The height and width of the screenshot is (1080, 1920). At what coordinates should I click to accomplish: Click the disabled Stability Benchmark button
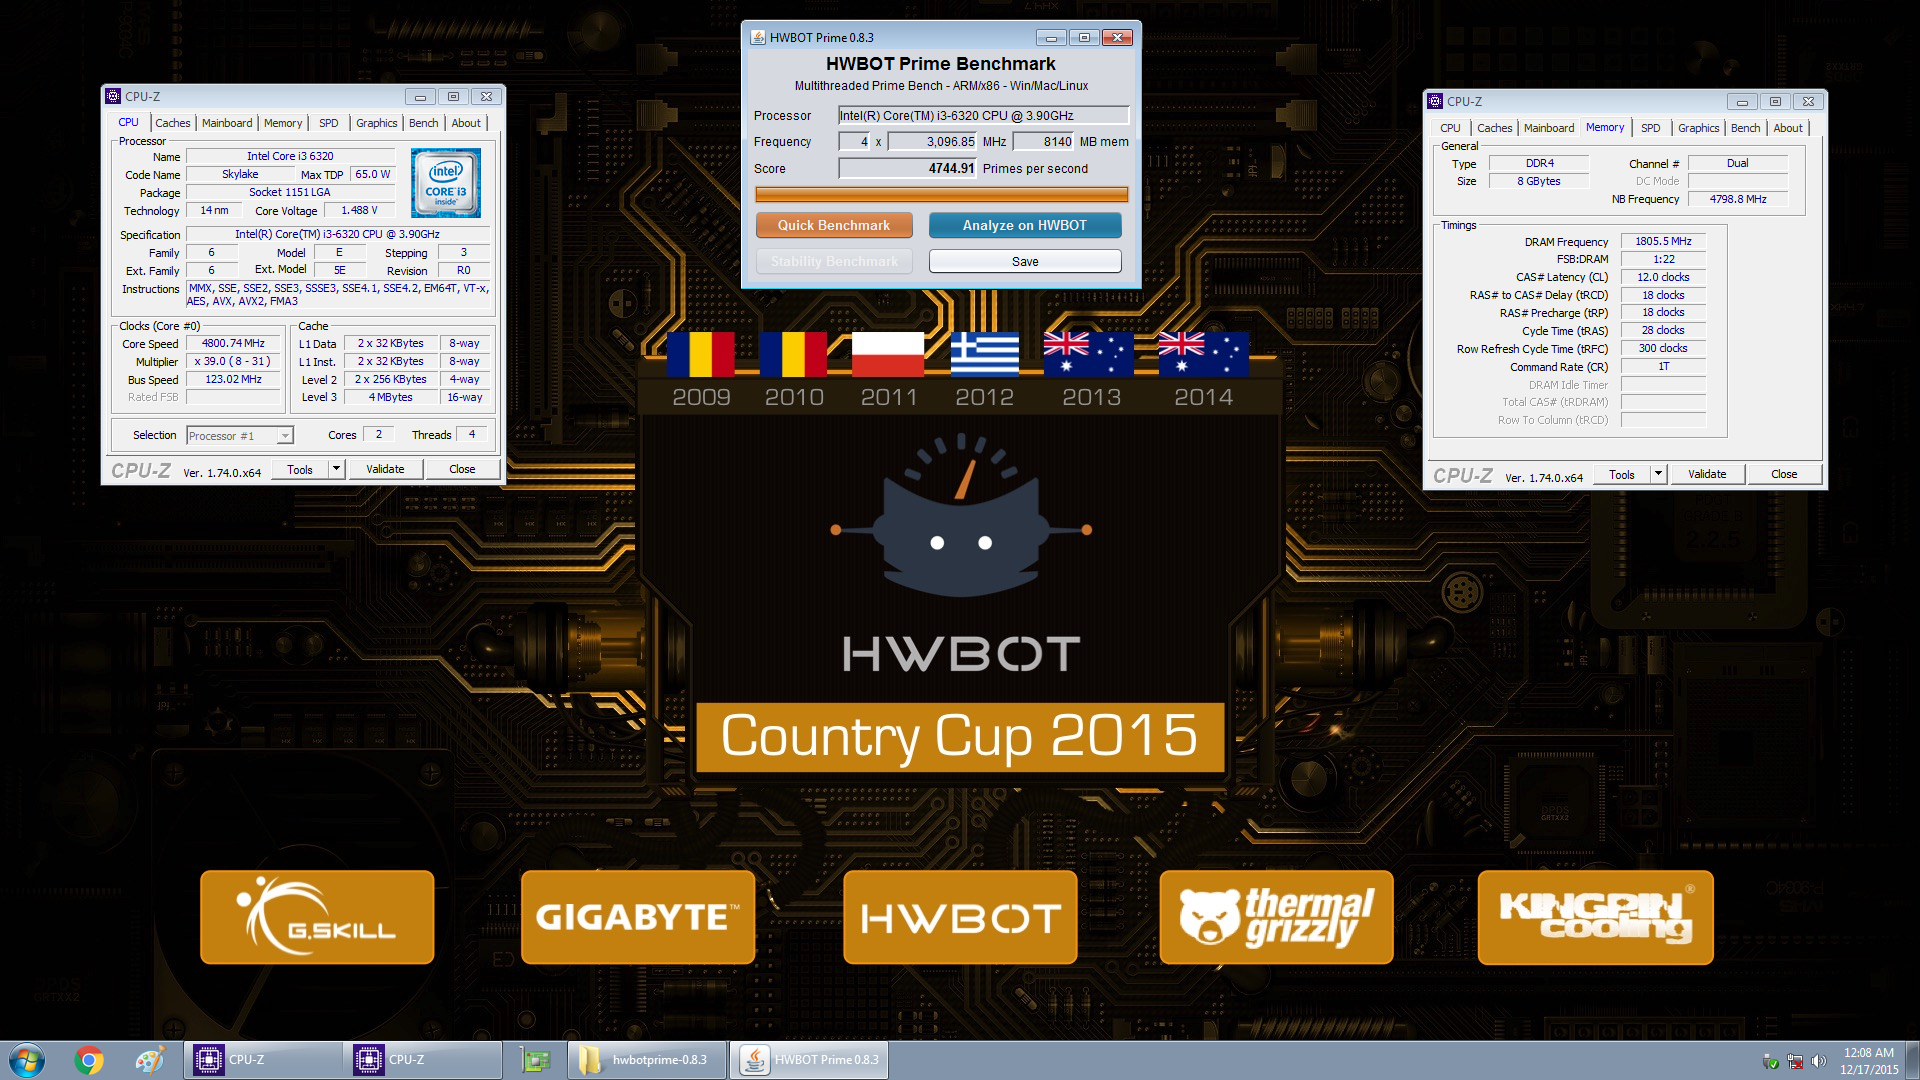coord(834,261)
